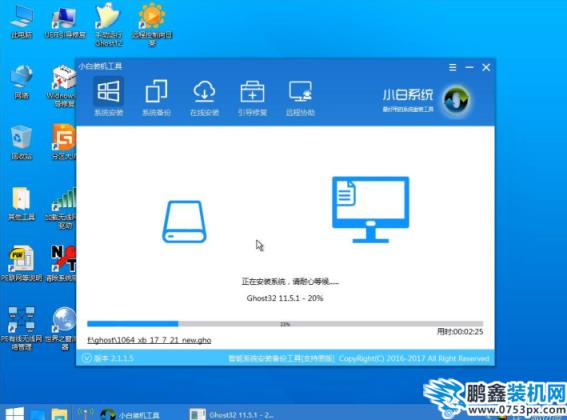567x420 pixels.
Task: Click the version check icon in footer
Action: (x=86, y=358)
